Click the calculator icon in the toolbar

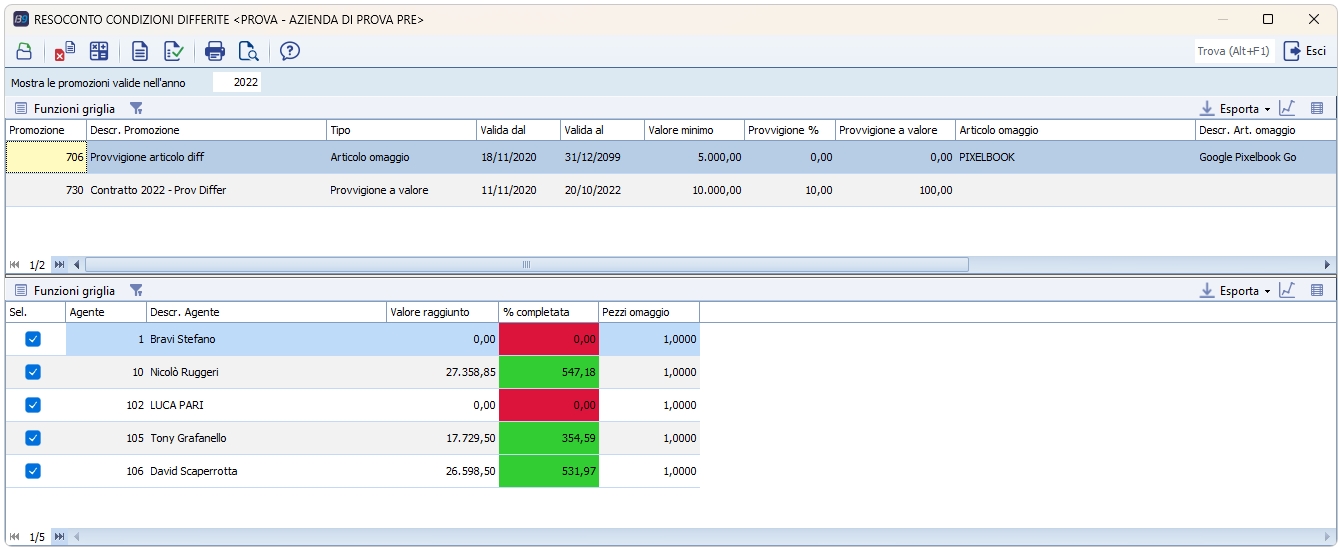tap(99, 51)
